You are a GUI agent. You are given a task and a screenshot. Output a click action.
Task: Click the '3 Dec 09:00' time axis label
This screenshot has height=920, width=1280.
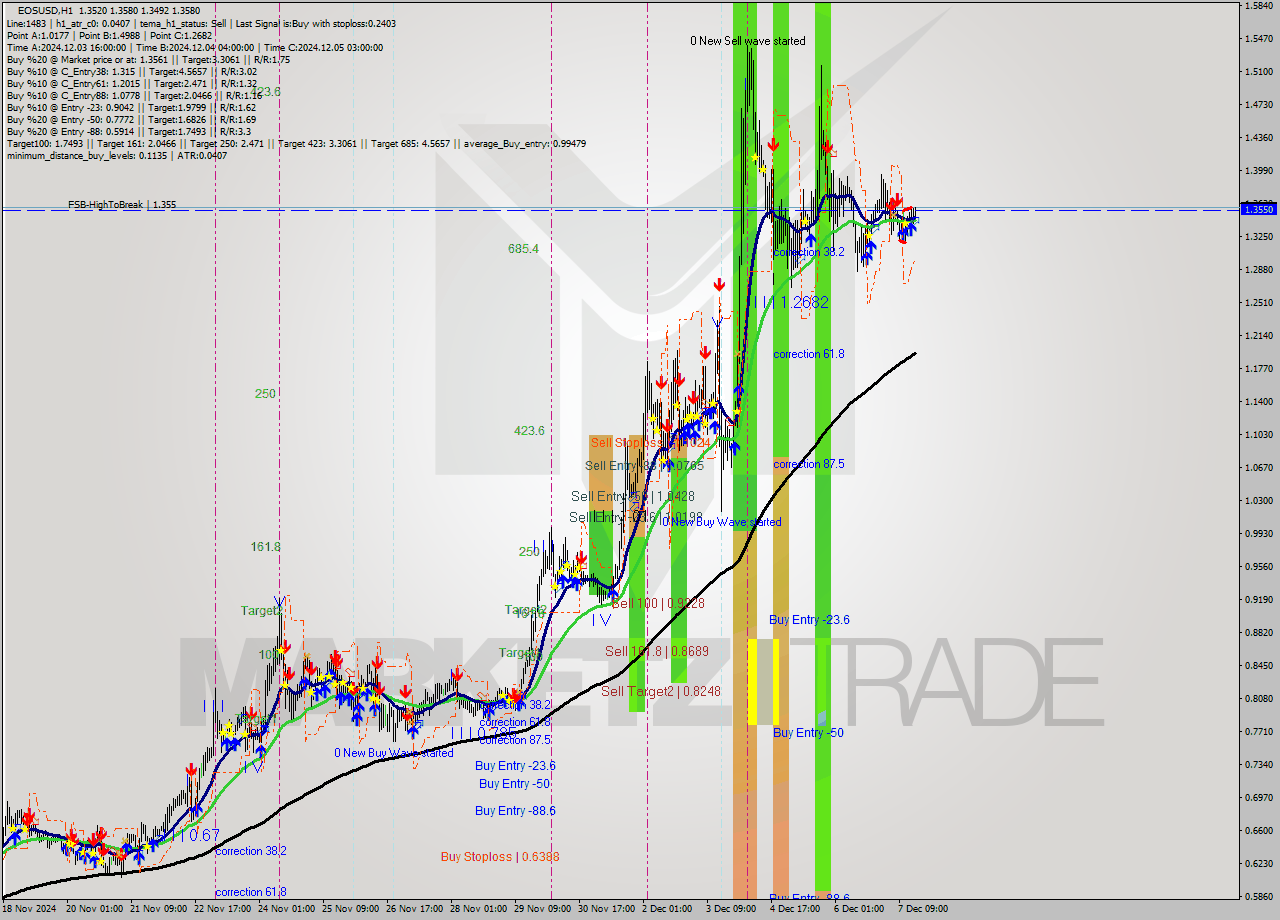click(730, 909)
